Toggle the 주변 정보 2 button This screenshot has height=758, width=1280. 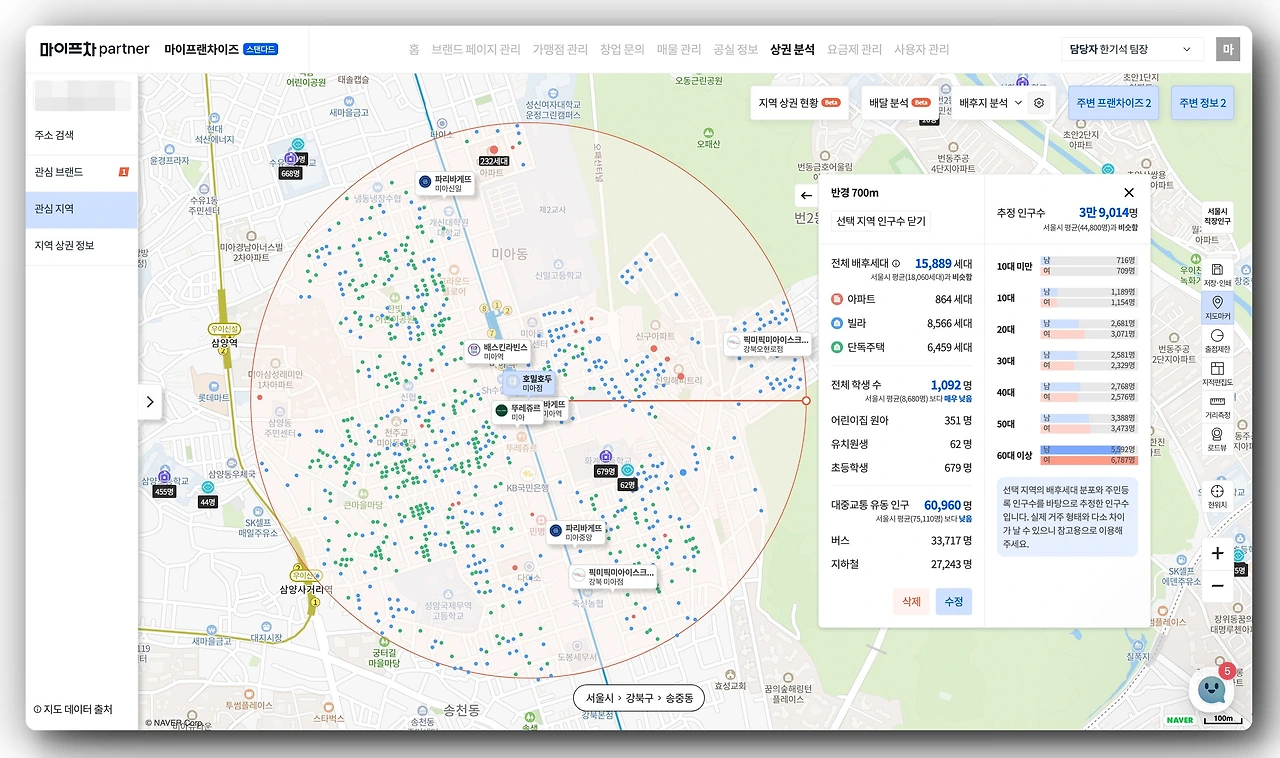pos(1202,103)
